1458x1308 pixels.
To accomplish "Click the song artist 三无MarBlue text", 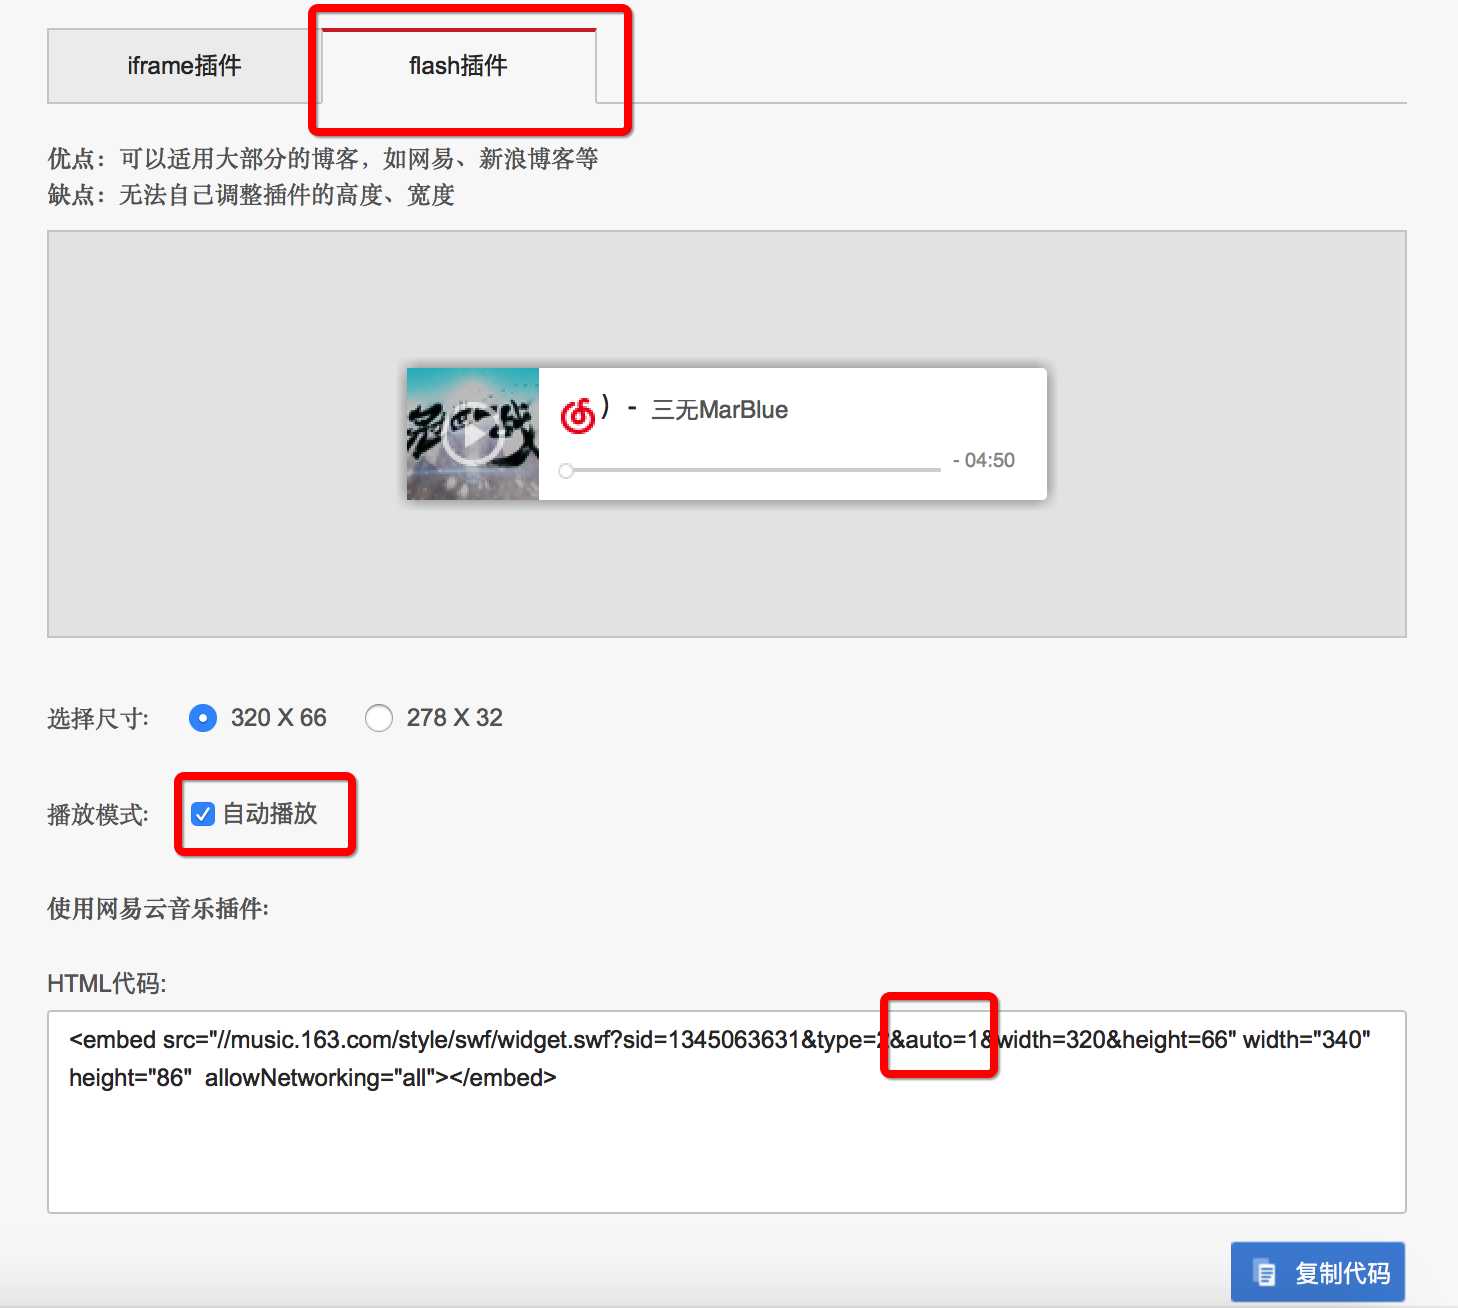I will [719, 410].
